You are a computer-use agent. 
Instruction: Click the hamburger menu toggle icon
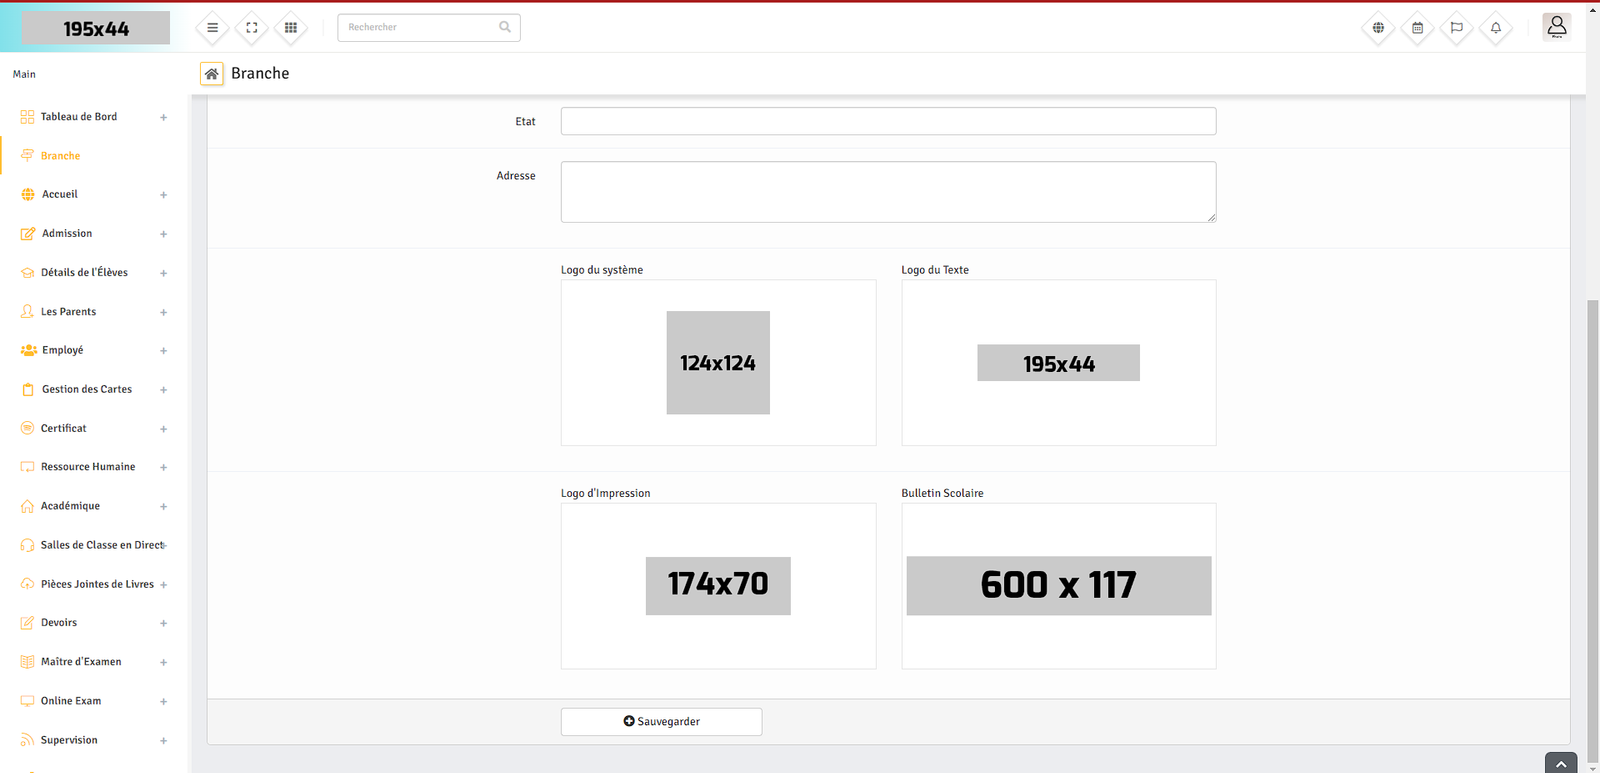tap(212, 28)
